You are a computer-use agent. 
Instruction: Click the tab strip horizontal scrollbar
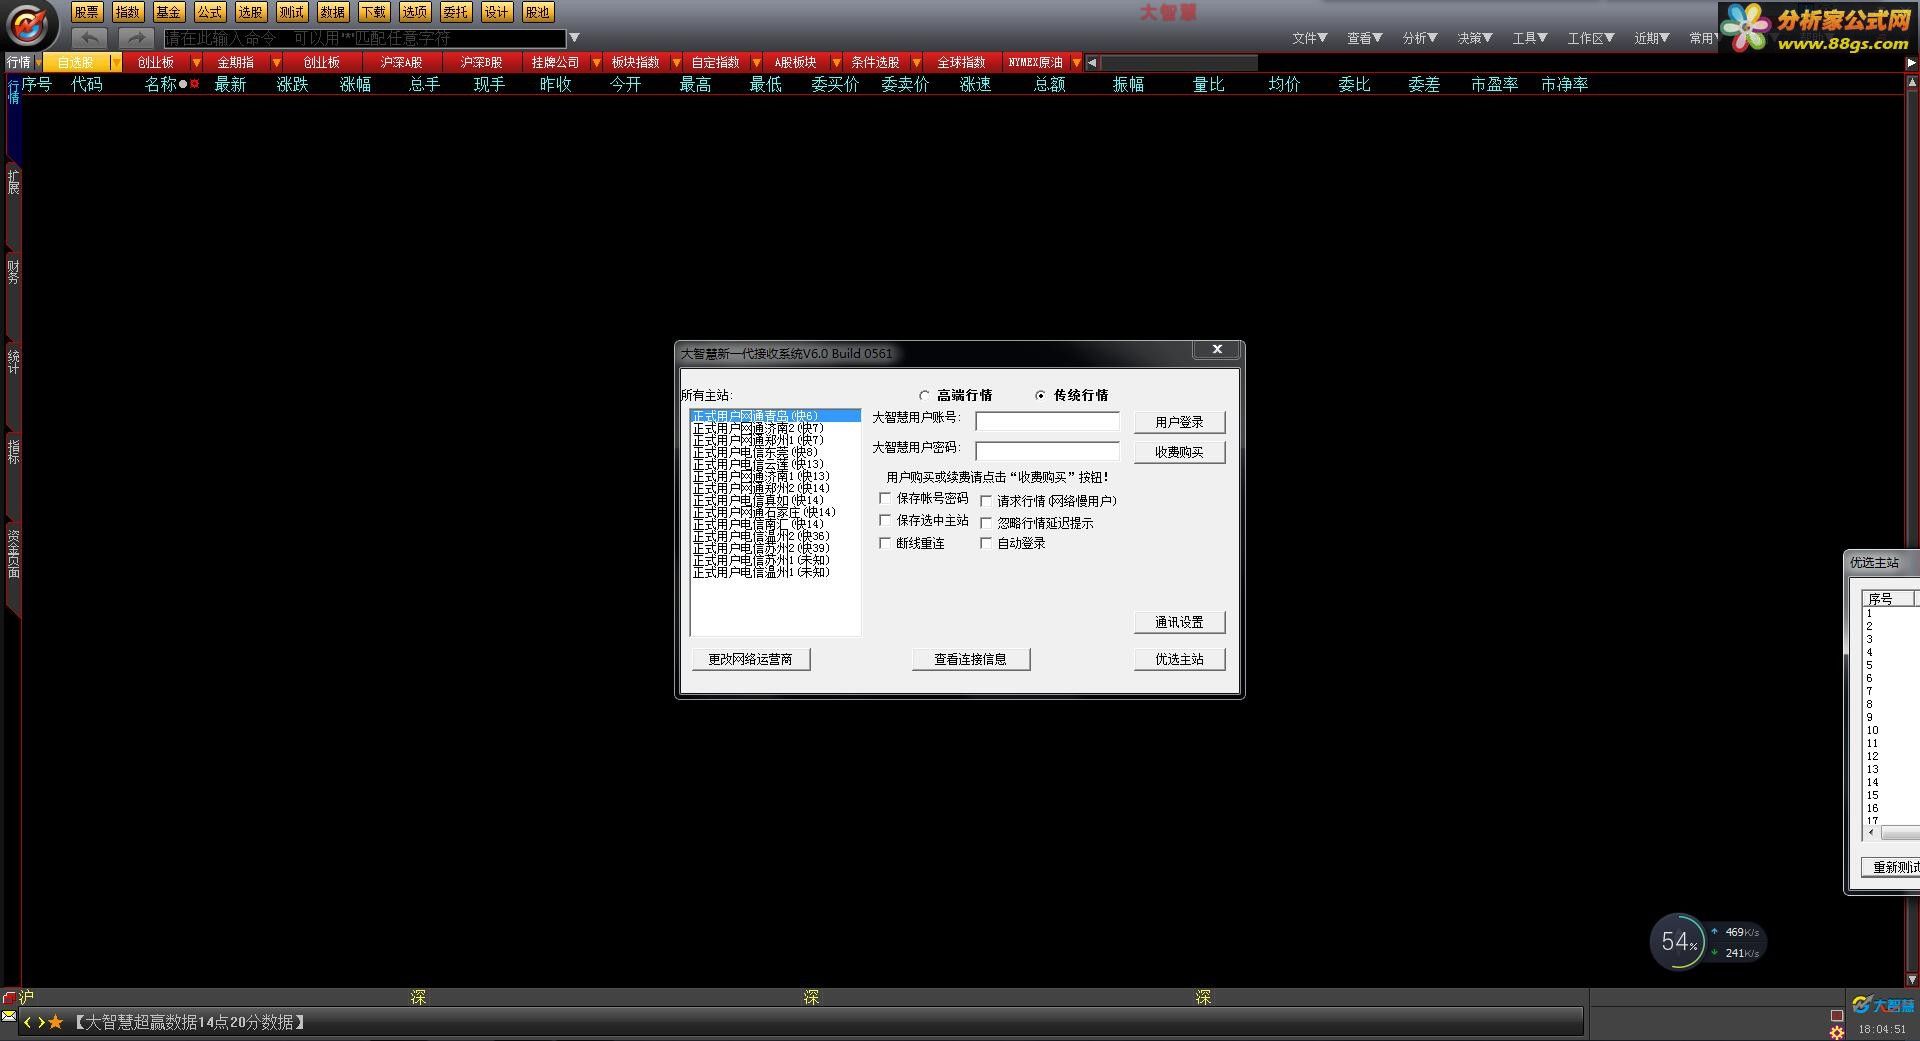tap(1180, 62)
